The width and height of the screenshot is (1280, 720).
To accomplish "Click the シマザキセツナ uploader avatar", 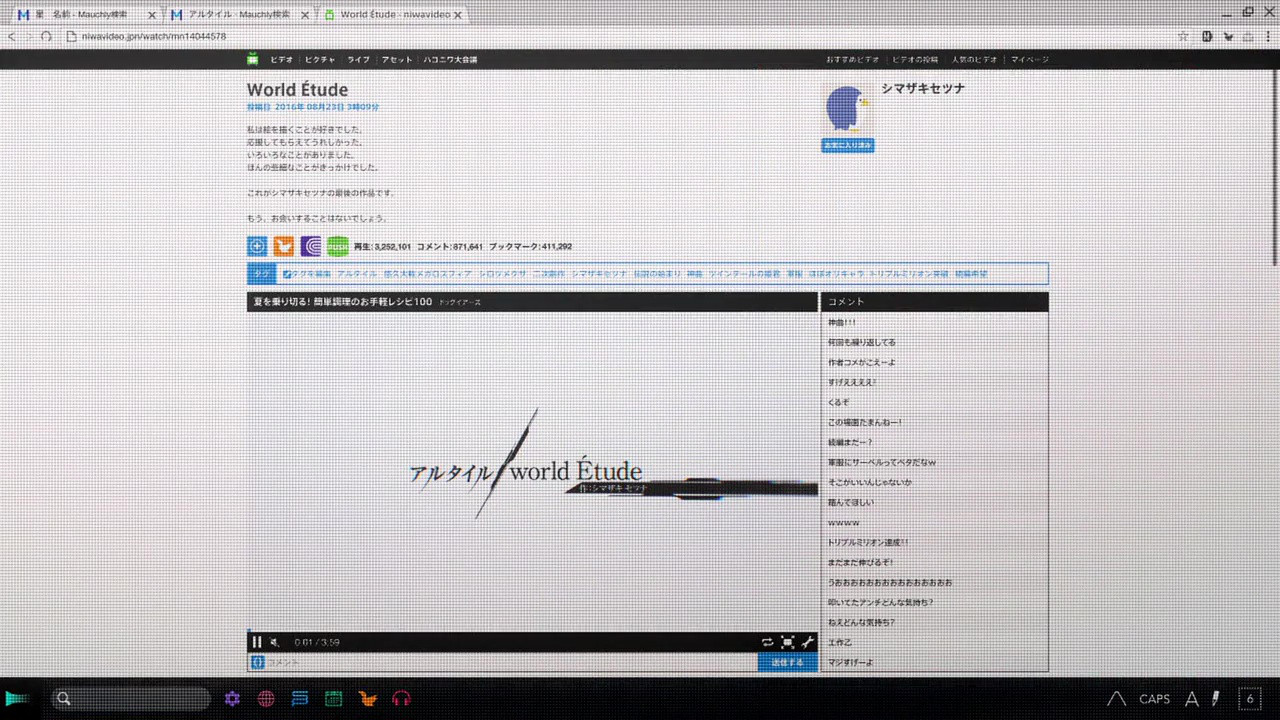I will click(x=846, y=108).
